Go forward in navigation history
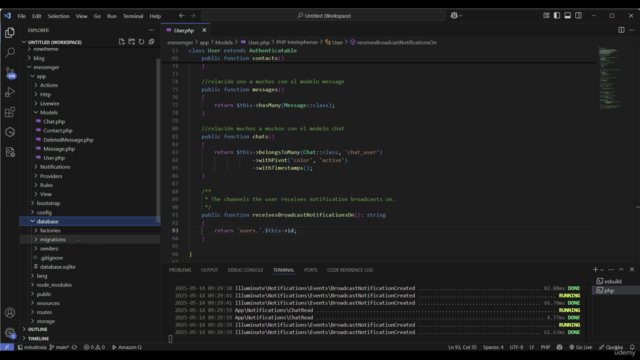This screenshot has height=360, width=640. tap(193, 16)
